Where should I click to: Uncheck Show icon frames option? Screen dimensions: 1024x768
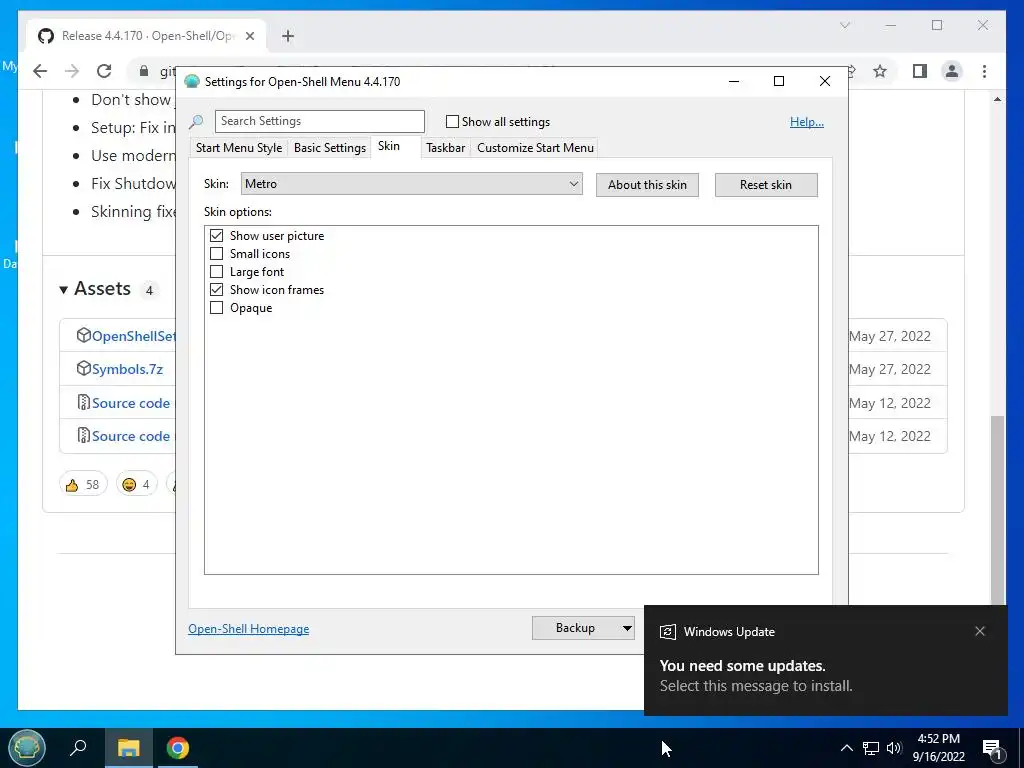point(216,289)
